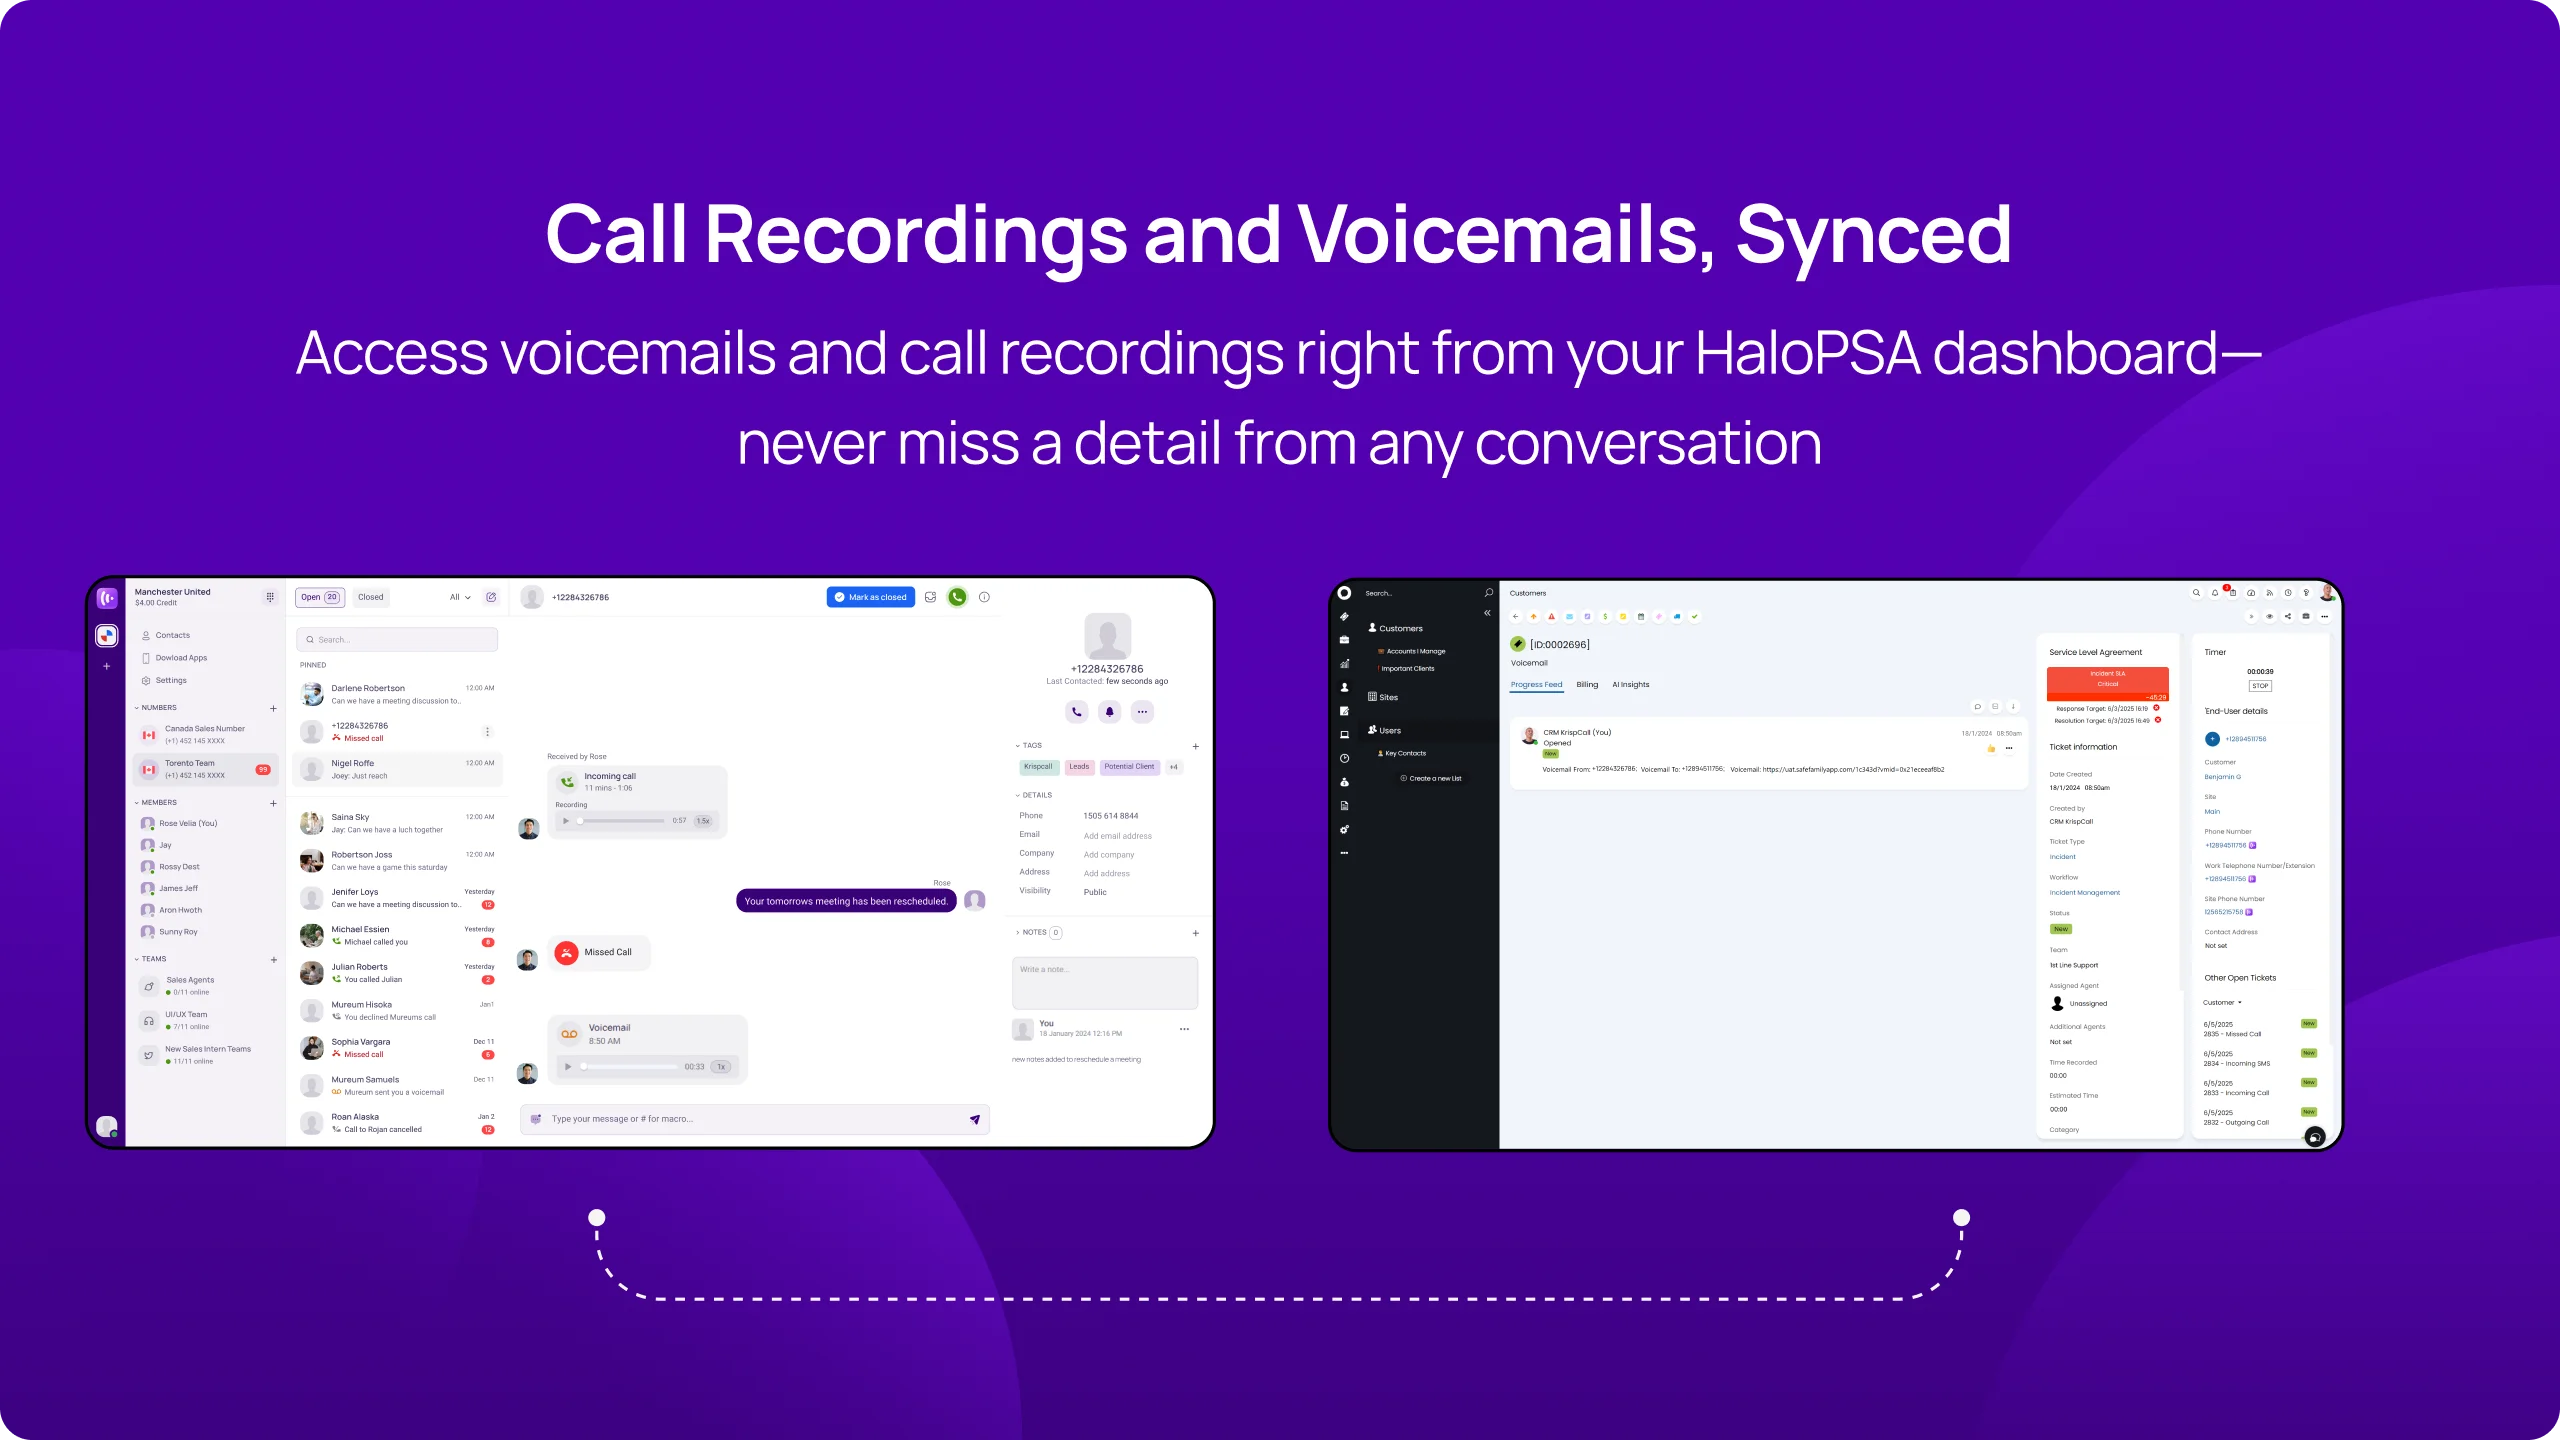
Task: Collapse the DETAILS section
Action: (1018, 796)
